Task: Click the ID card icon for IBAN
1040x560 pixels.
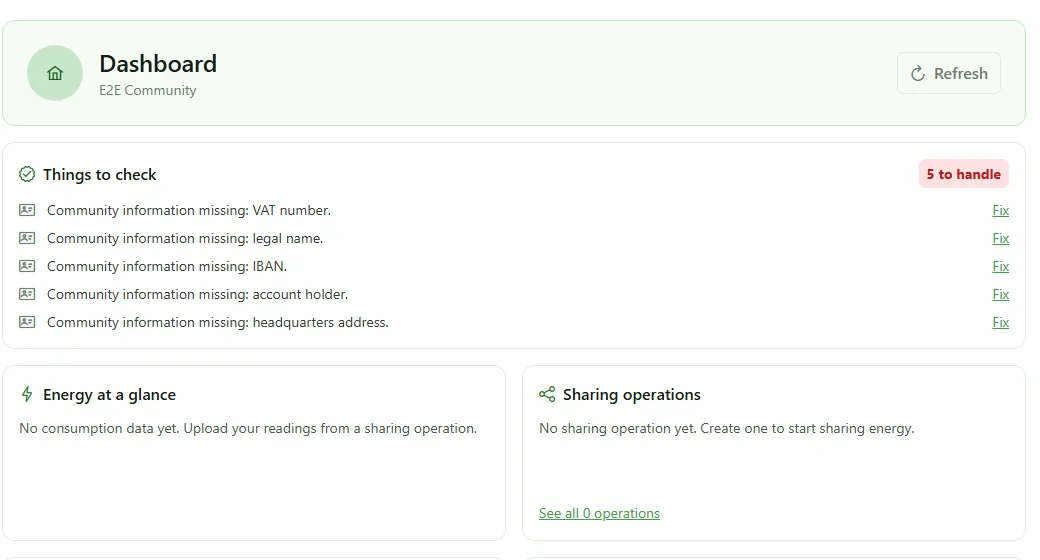Action: (27, 266)
